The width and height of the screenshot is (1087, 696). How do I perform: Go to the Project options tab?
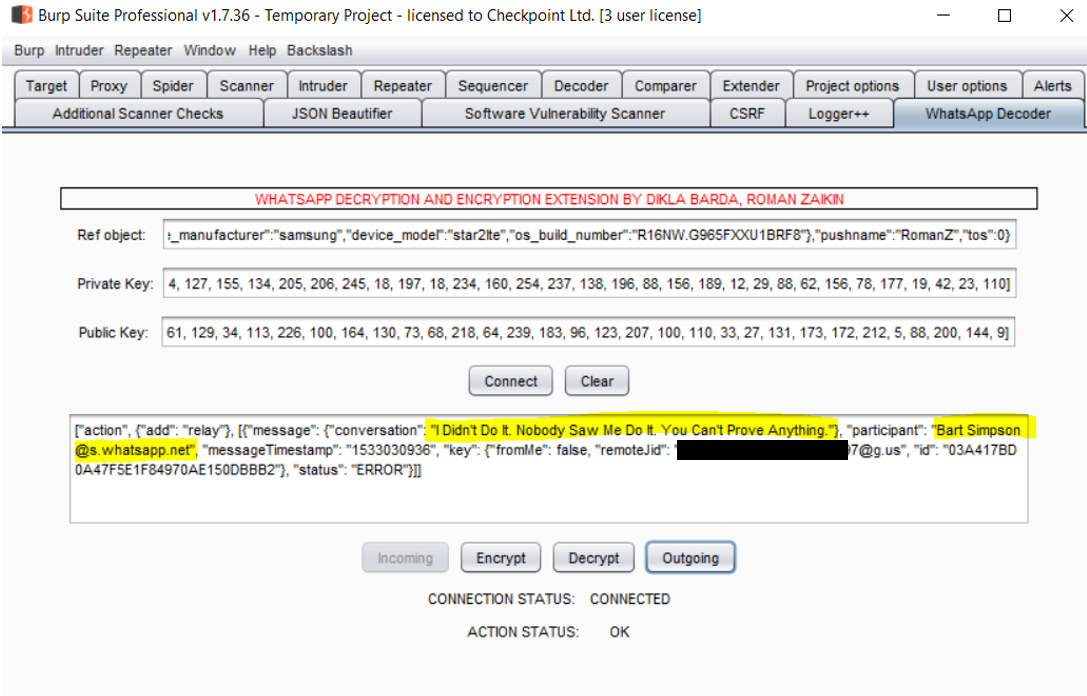(x=852, y=86)
